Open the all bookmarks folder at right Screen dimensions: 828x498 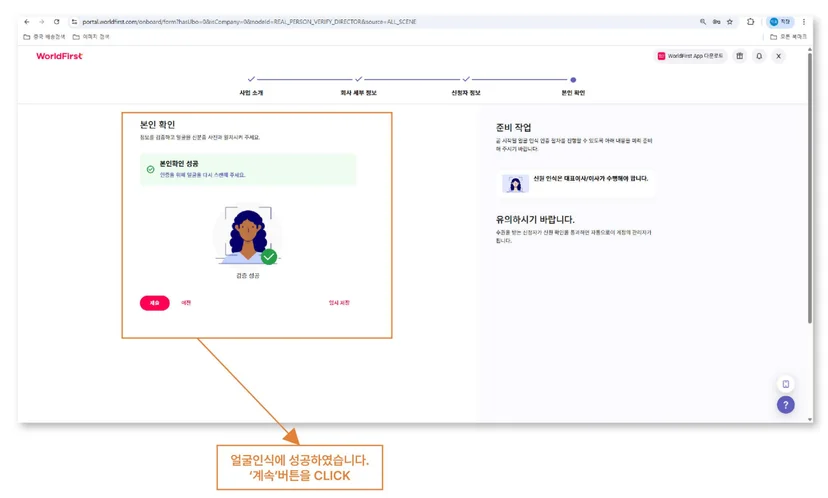pyautogui.click(x=788, y=36)
